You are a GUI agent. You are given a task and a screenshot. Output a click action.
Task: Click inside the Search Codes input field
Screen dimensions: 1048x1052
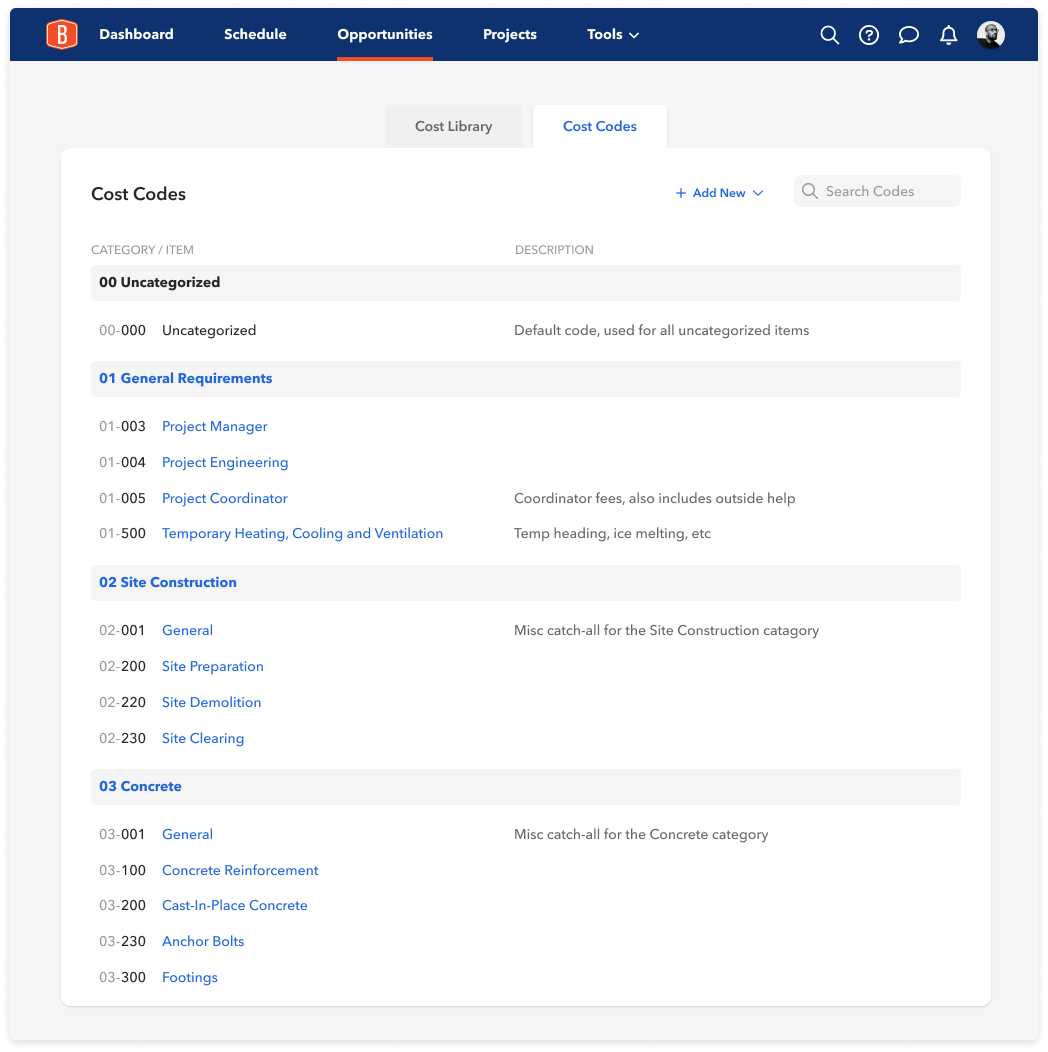tap(880, 190)
